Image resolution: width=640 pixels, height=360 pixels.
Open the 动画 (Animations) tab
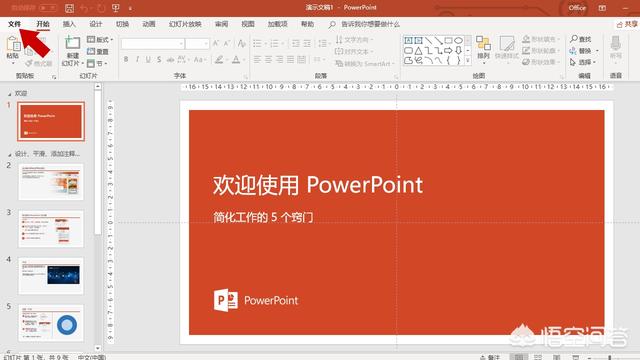pyautogui.click(x=149, y=24)
